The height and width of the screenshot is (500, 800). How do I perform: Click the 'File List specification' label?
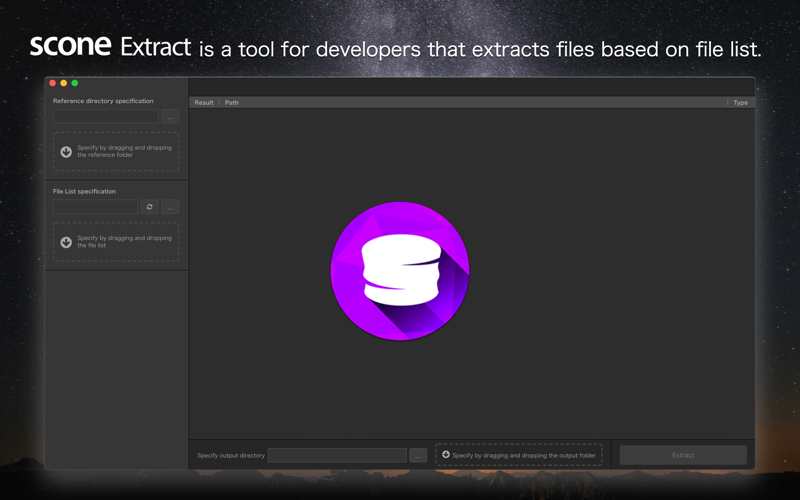[x=84, y=191]
